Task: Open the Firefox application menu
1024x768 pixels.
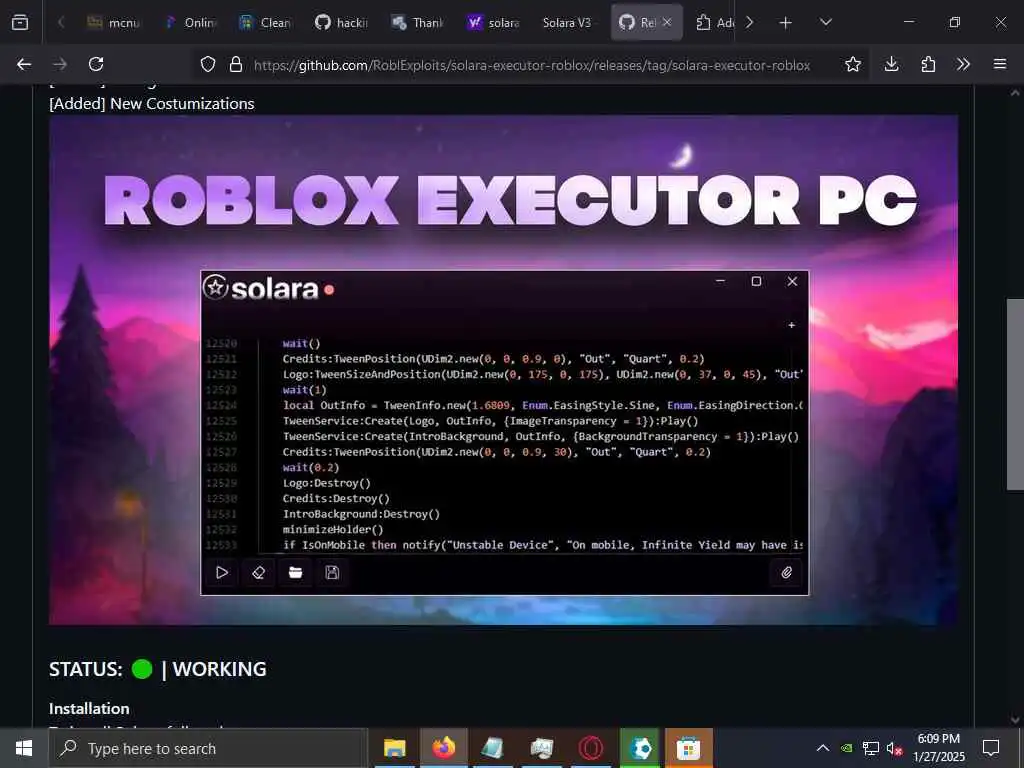Action: click(x=1000, y=64)
